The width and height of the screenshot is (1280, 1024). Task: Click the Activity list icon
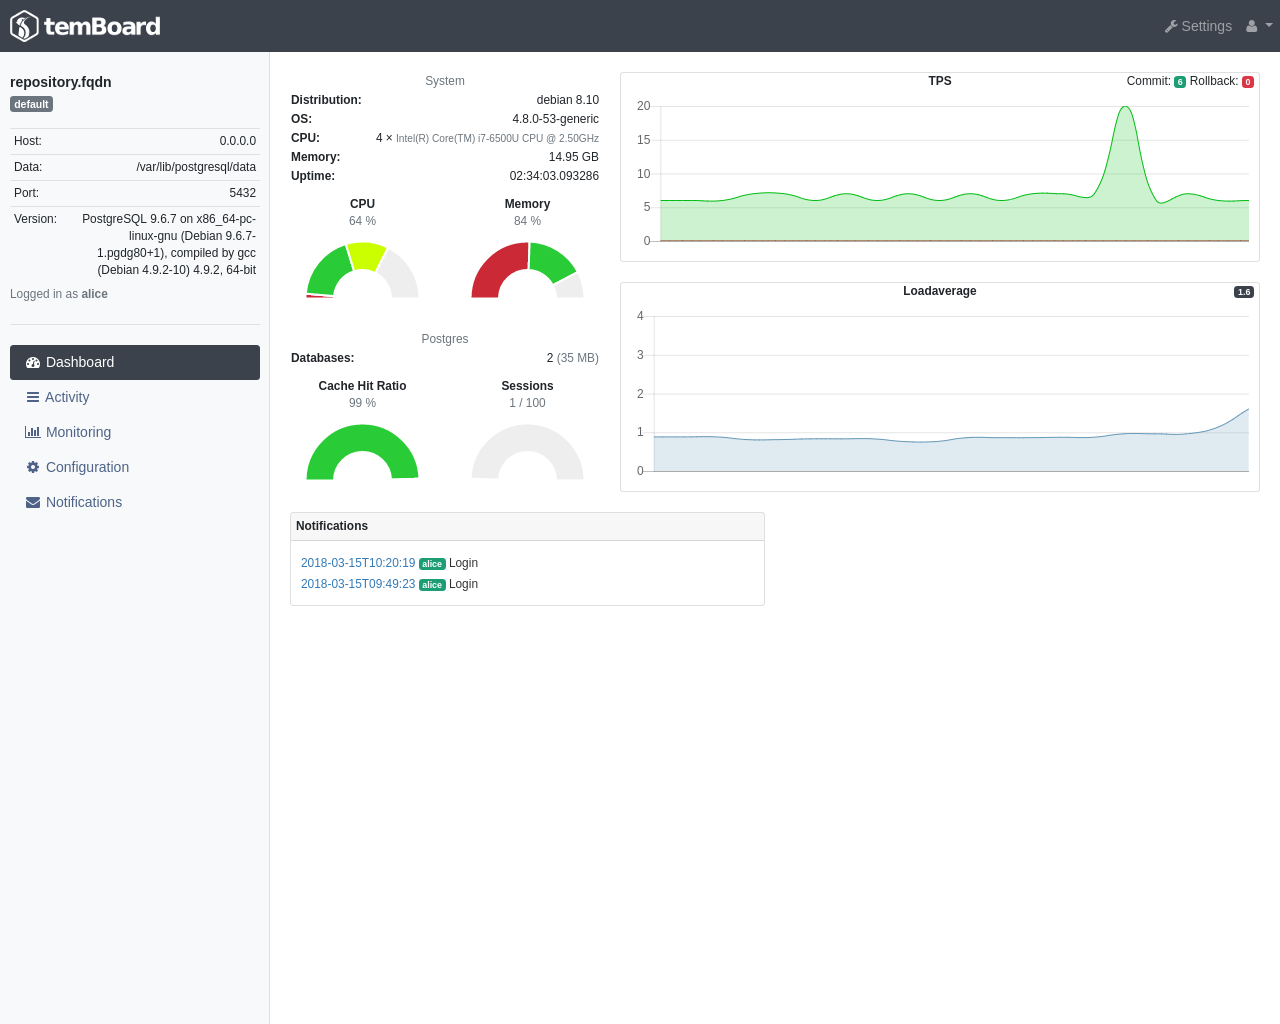[x=32, y=397]
